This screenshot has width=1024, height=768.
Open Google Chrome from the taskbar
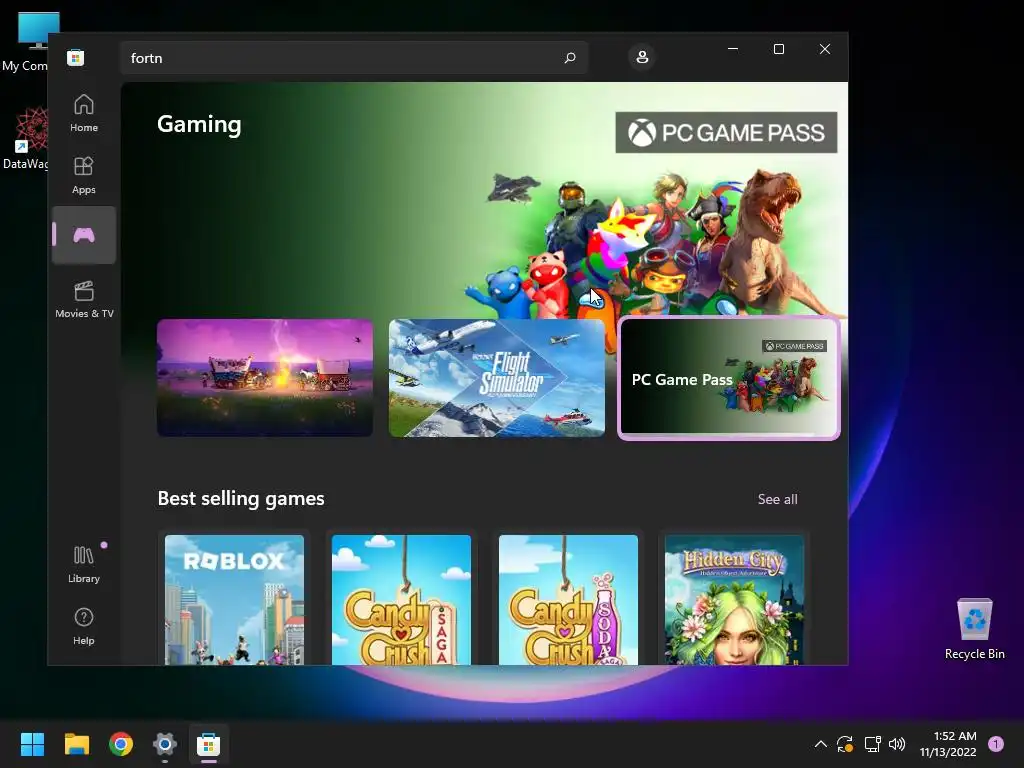121,744
